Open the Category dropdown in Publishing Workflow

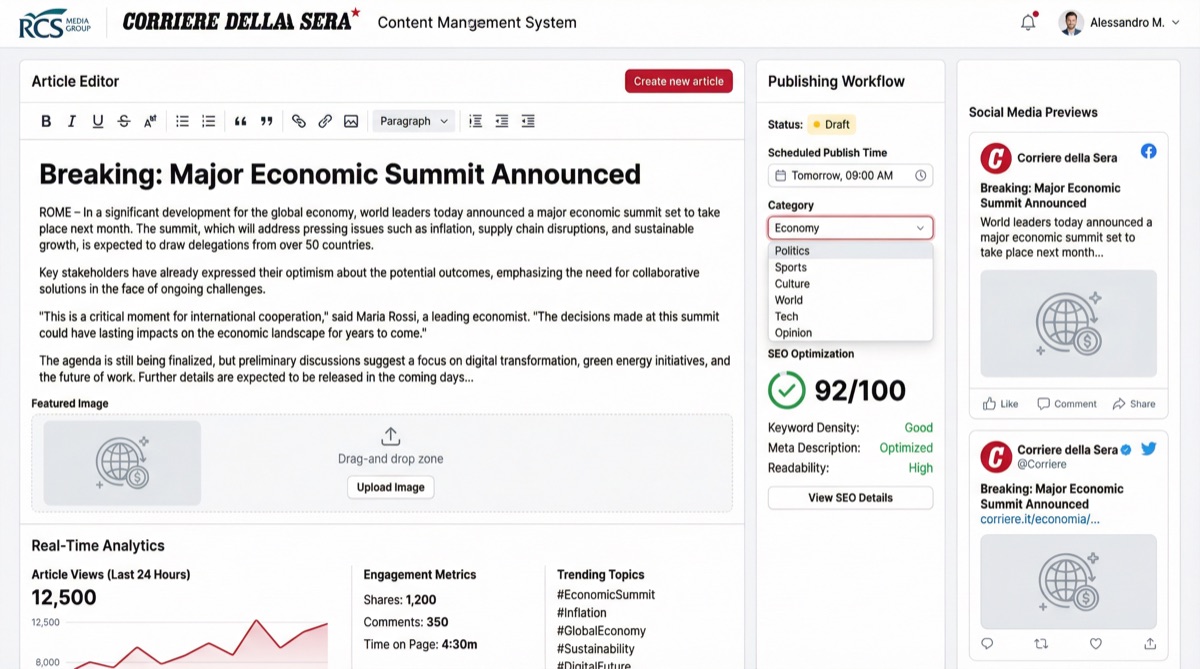849,227
